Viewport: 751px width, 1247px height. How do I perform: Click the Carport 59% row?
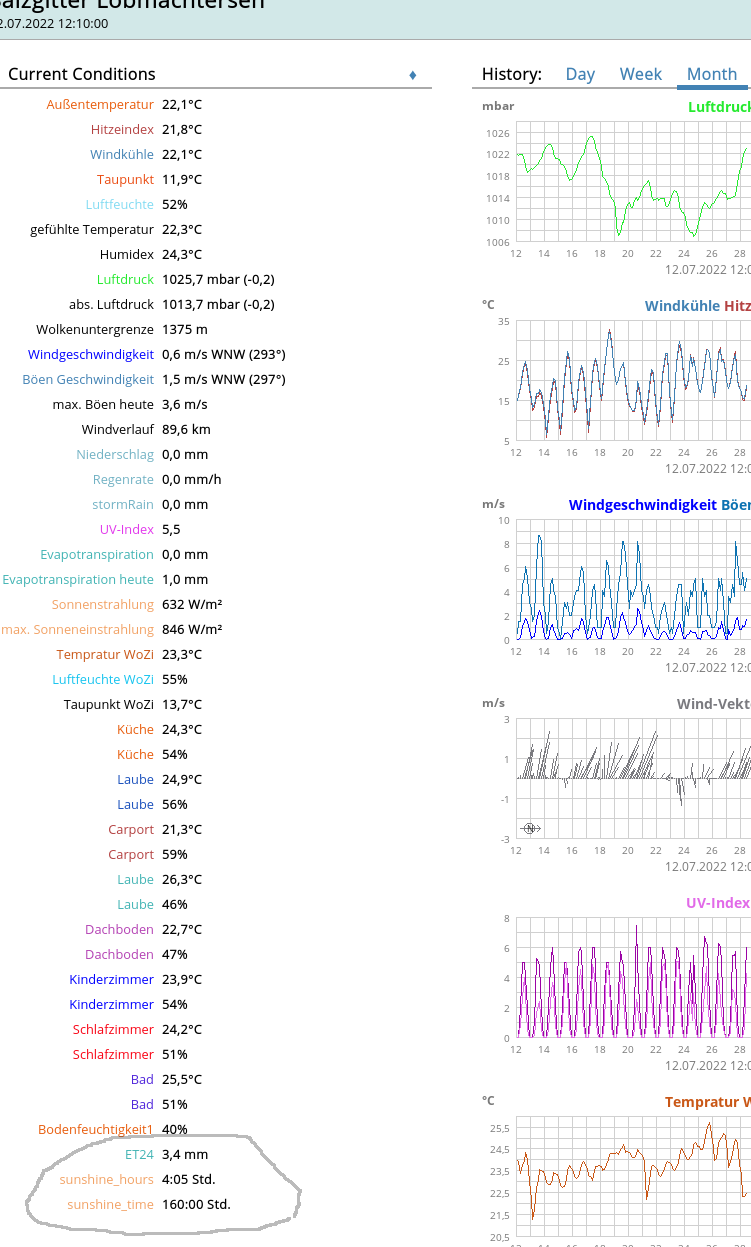pyautogui.click(x=148, y=854)
